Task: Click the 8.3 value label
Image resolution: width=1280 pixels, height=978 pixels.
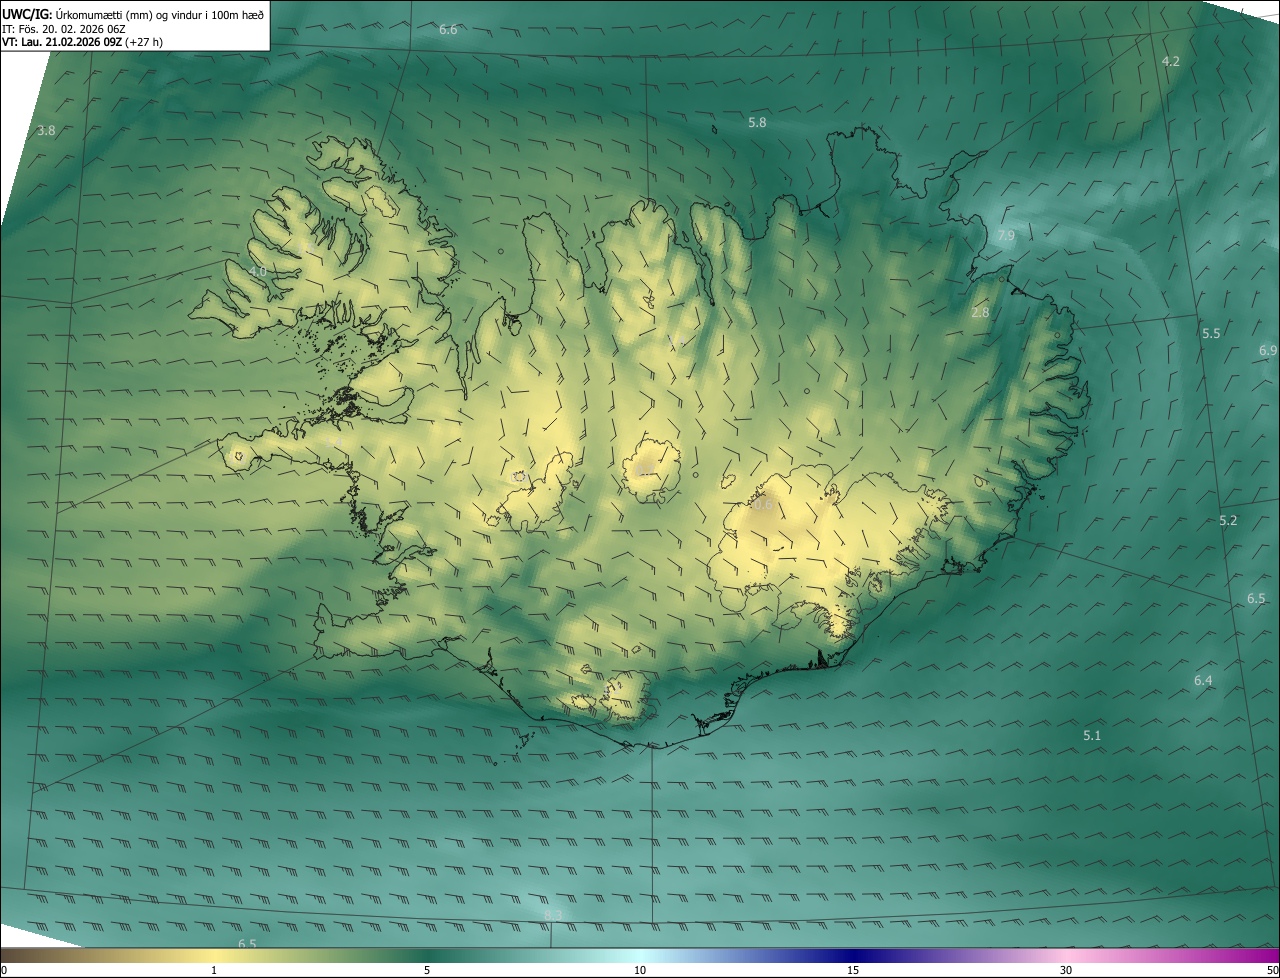Action: [554, 915]
